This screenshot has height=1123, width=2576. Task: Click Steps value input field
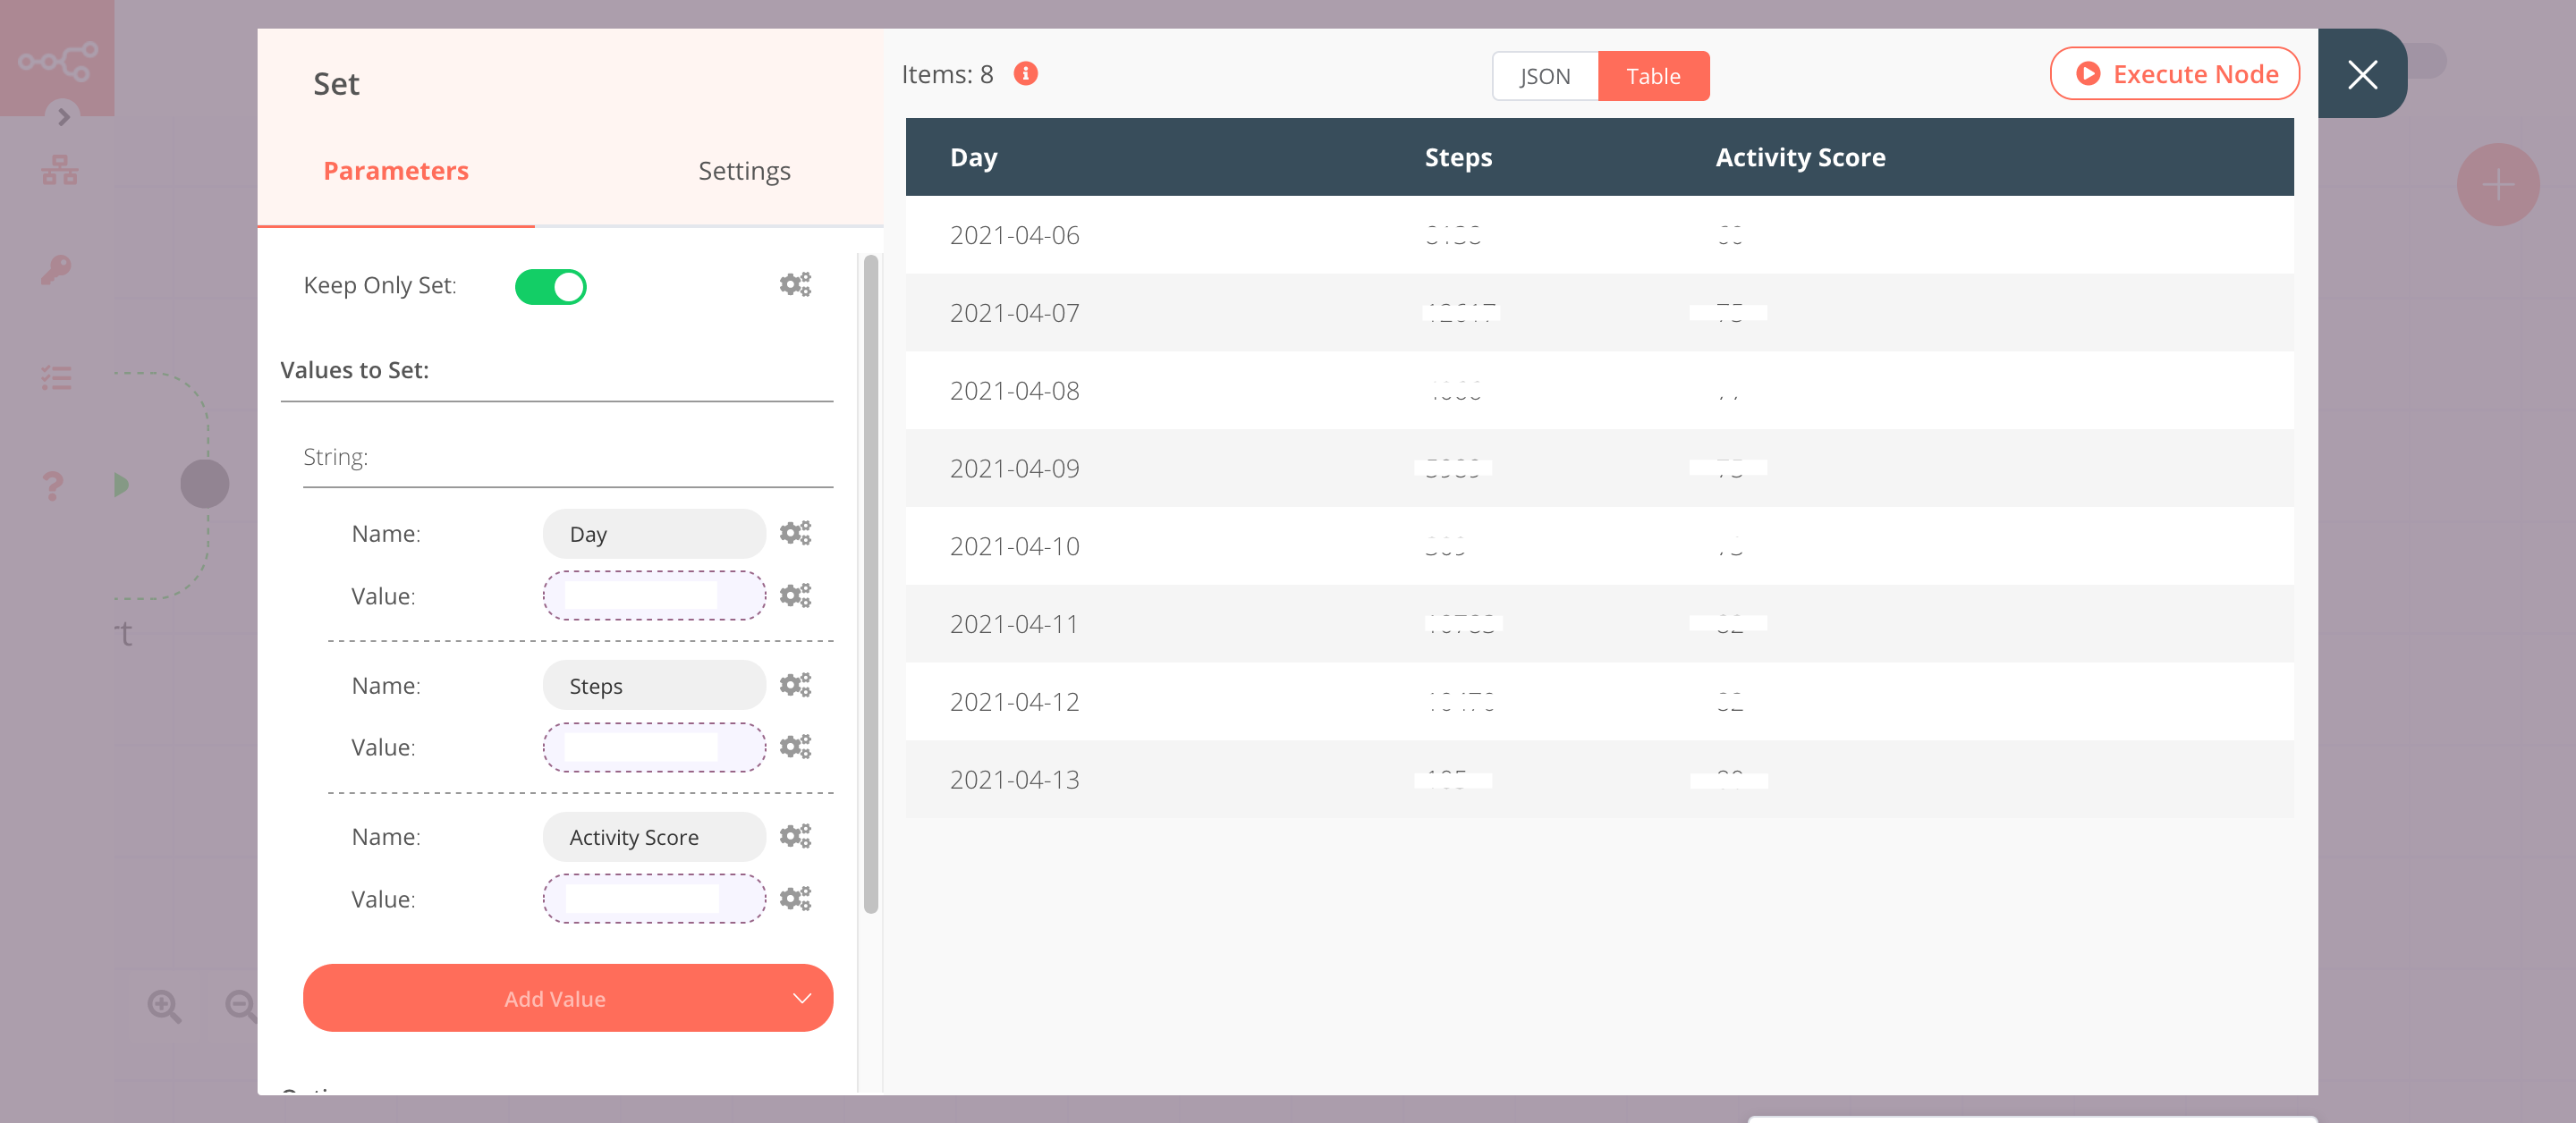pos(654,746)
